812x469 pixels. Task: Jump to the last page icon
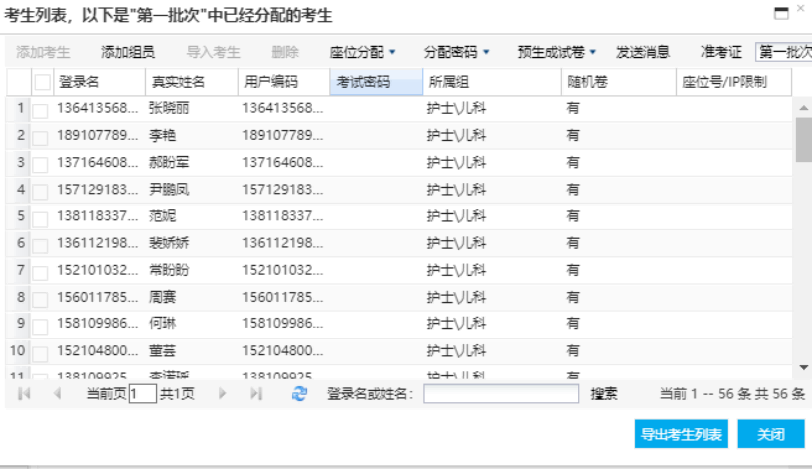coord(256,394)
